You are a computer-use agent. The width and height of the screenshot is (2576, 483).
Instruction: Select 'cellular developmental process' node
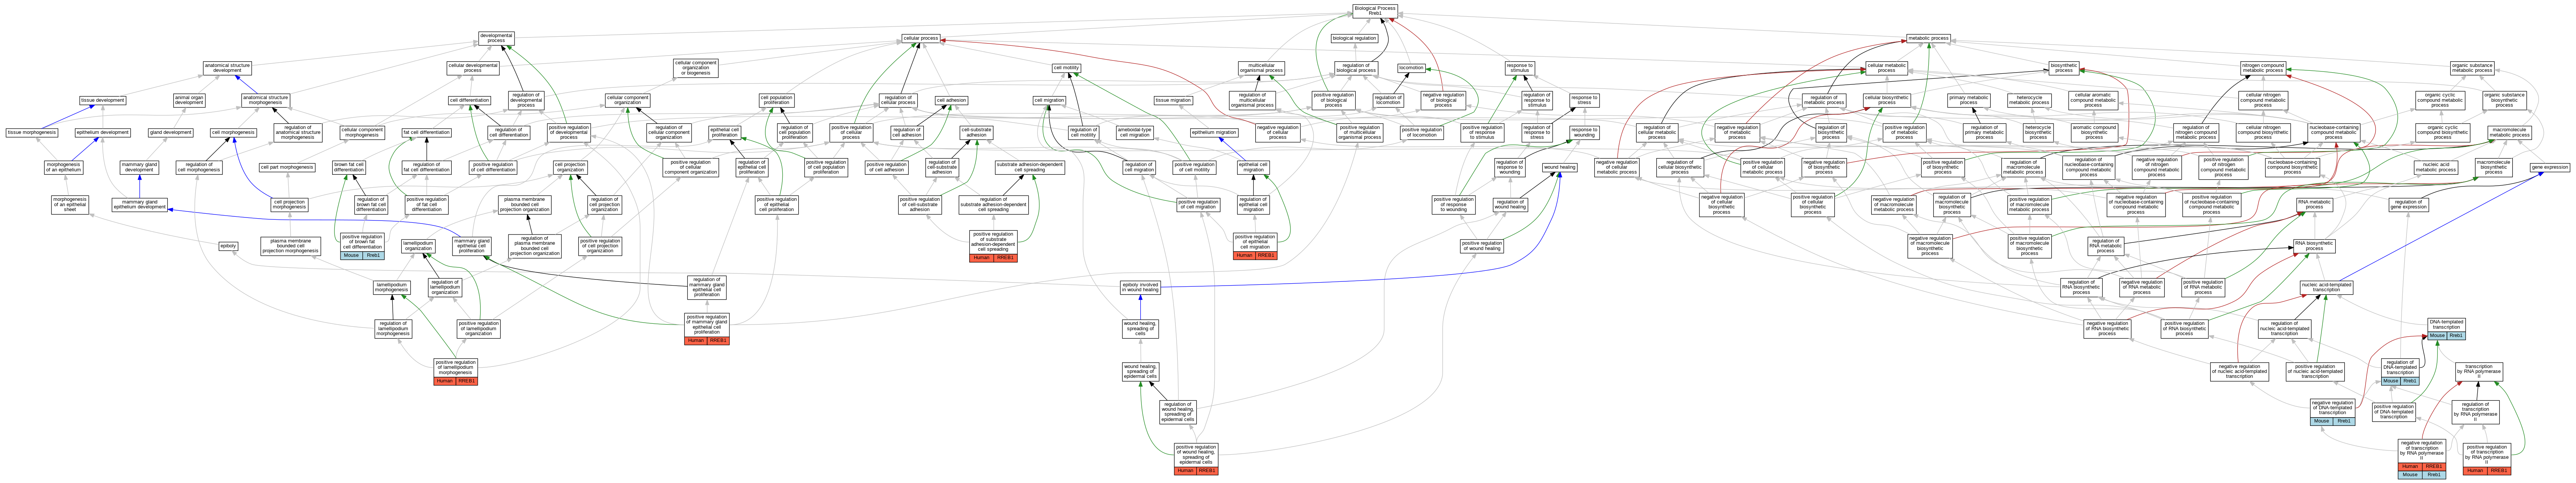pos(472,68)
